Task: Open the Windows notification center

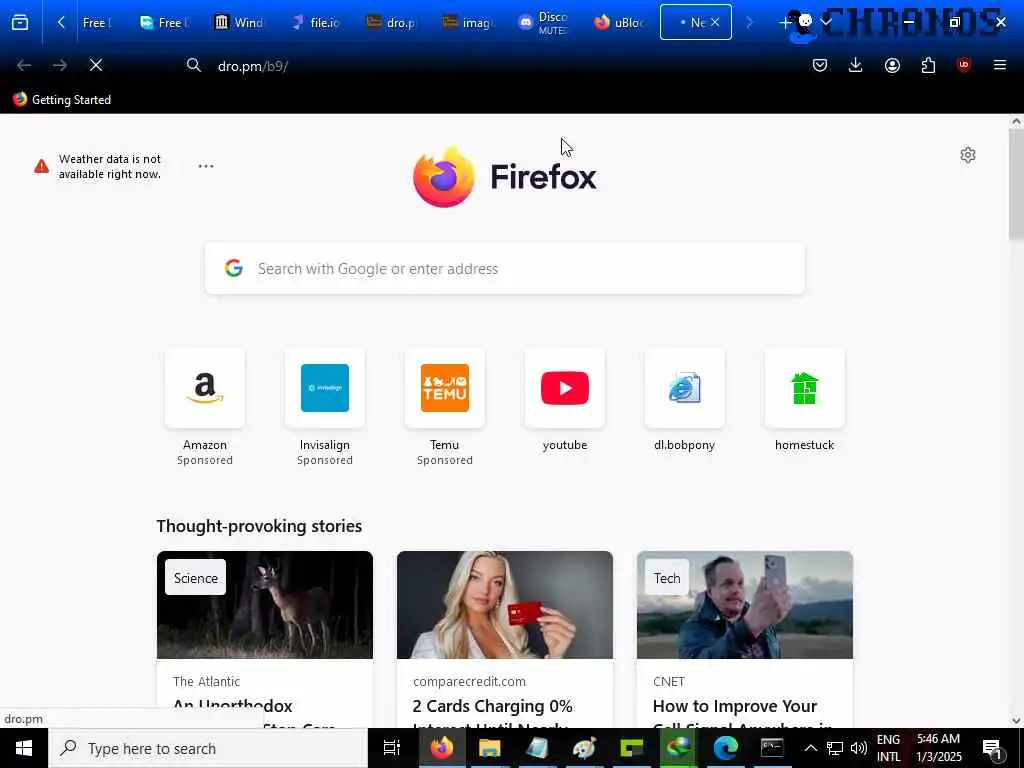Action: click(x=993, y=748)
